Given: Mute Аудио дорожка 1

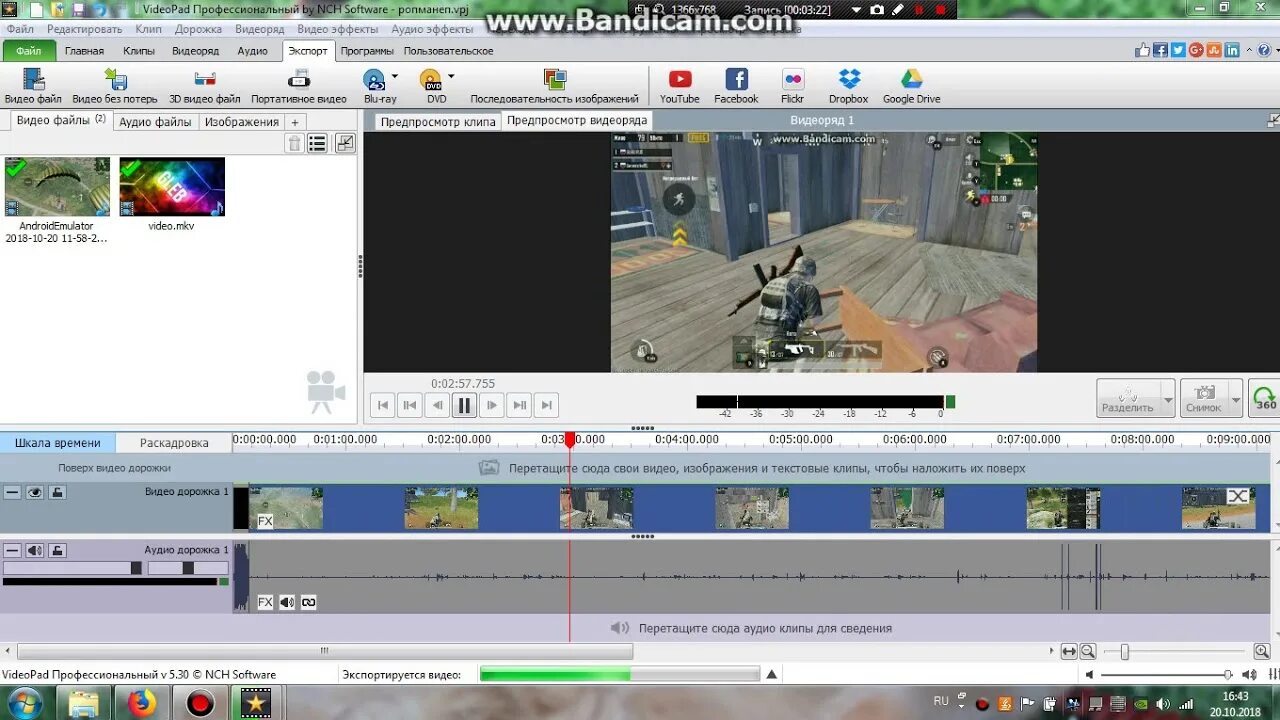Looking at the screenshot, I should 35,550.
